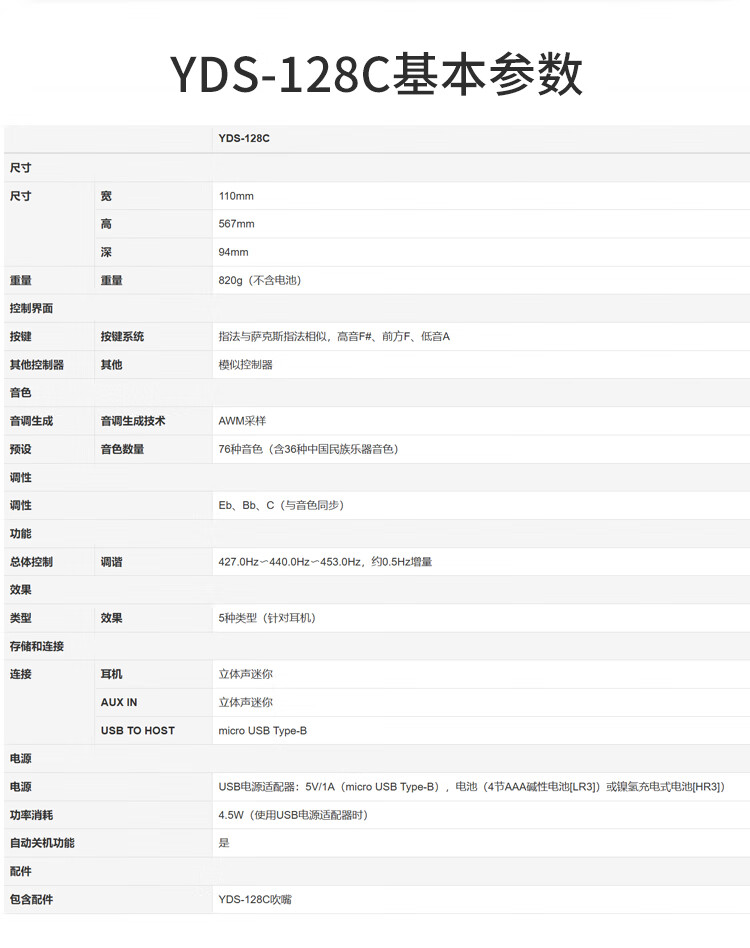
Task: Click the width value '110mm'
Action: [x=236, y=196]
